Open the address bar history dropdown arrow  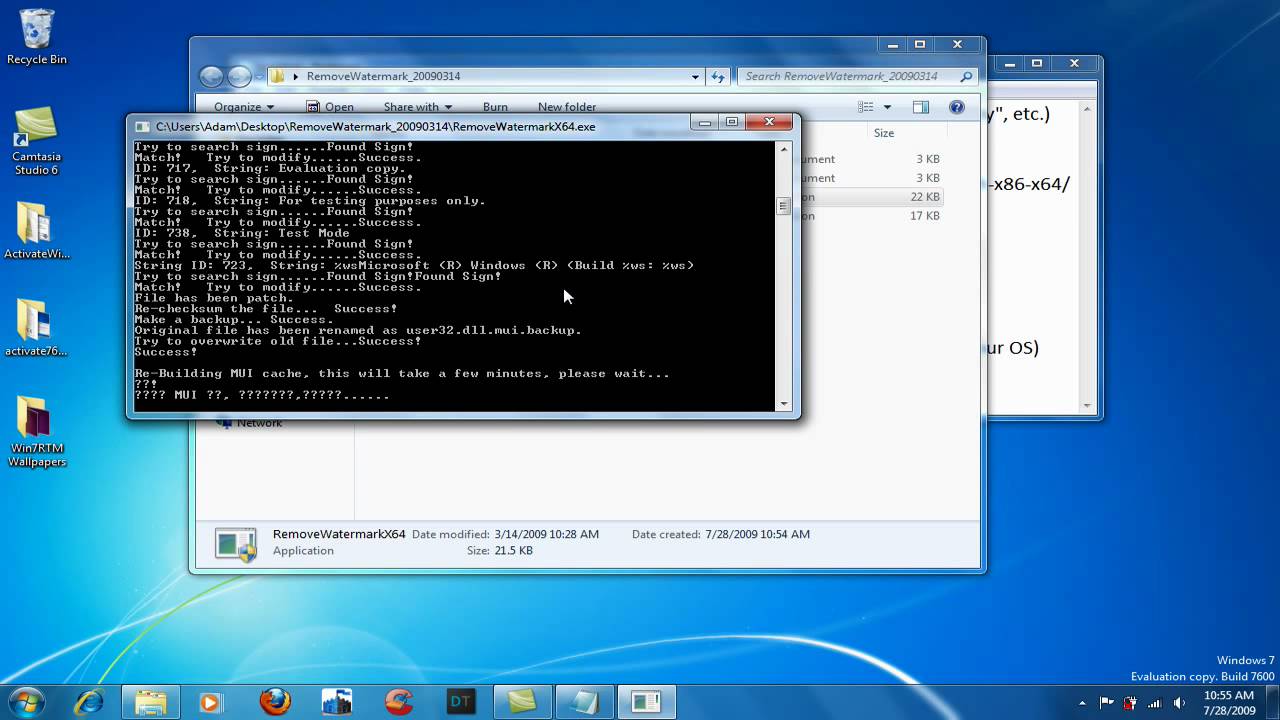coord(696,76)
